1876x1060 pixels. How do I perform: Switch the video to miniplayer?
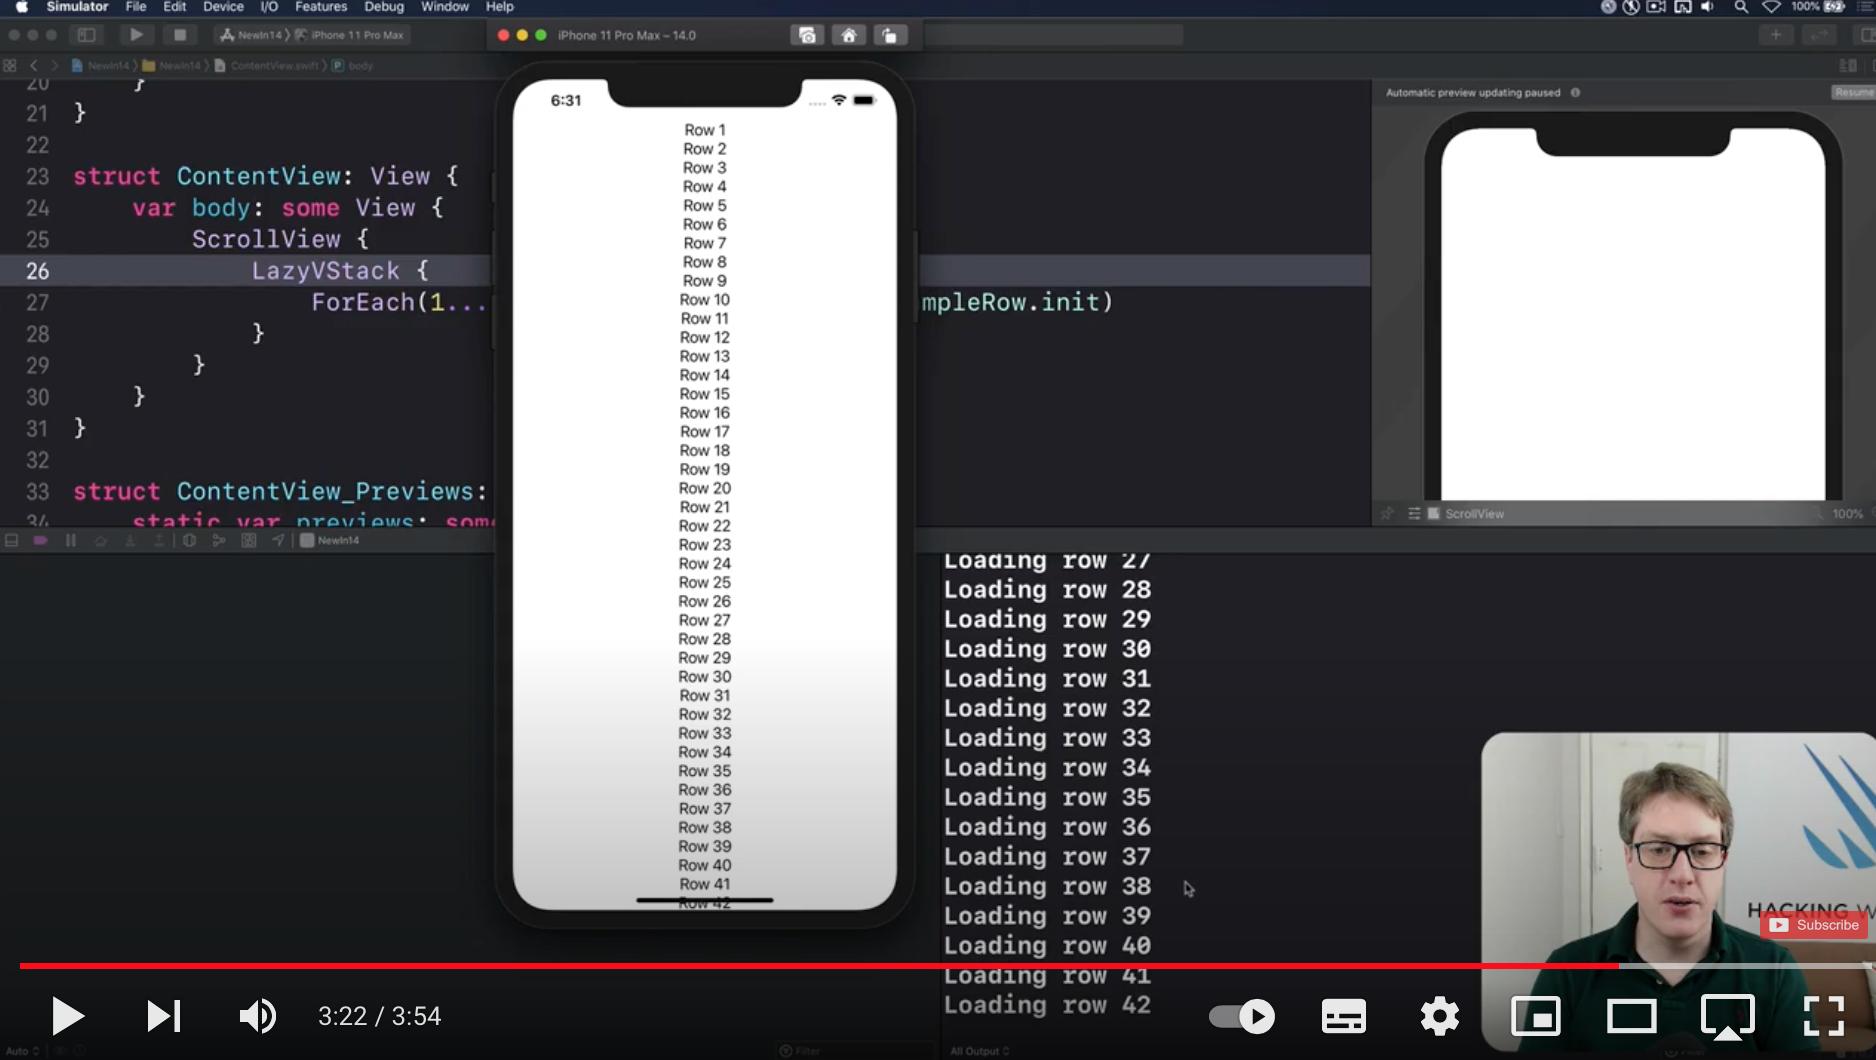click(1536, 1017)
